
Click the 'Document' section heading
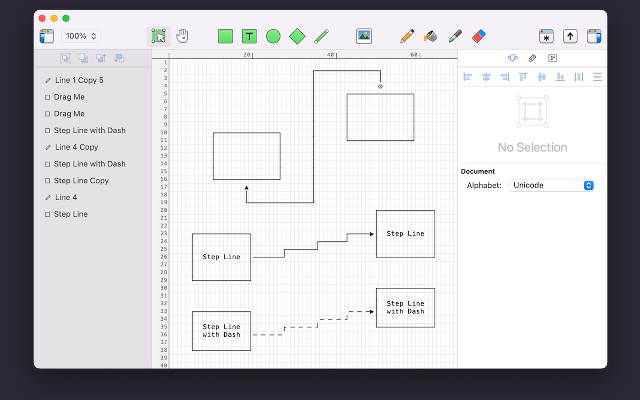(x=478, y=171)
